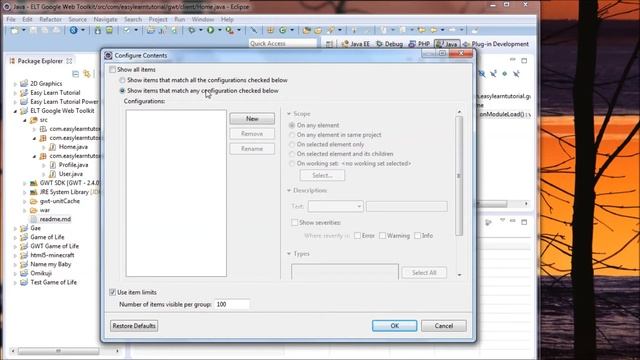Click the Open Type toolbar icon
This screenshot has width=640, height=360.
307,30
